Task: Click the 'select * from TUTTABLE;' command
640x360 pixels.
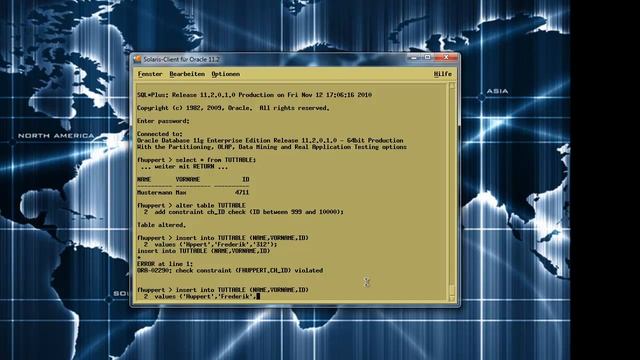Action: click(216, 160)
